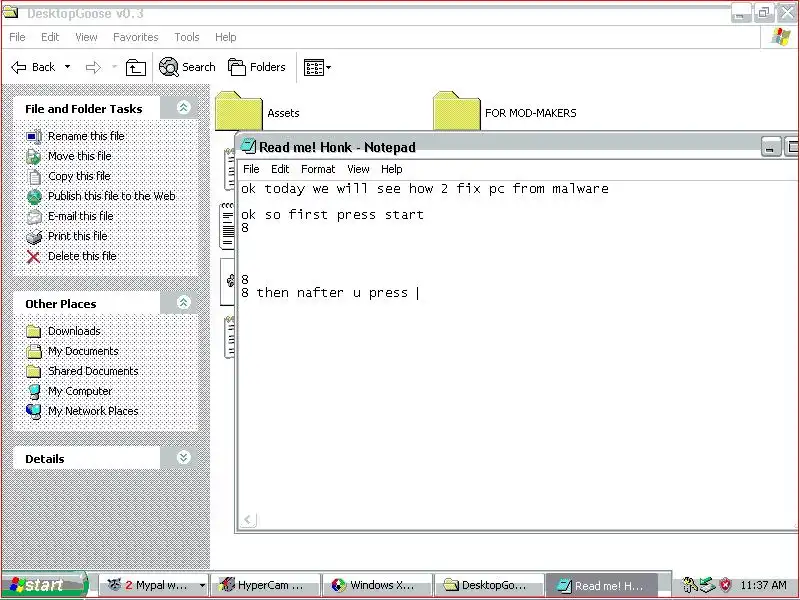Open Explorer's Edit menu

[50, 37]
